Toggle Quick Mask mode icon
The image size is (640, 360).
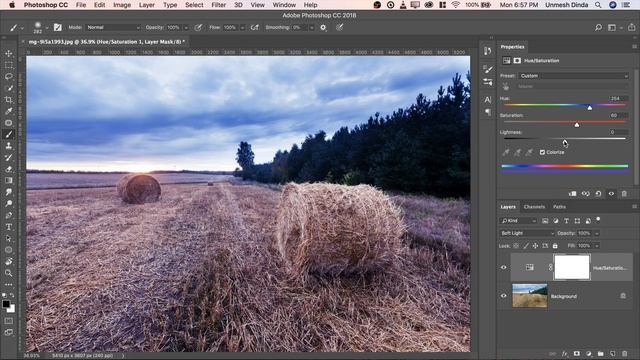click(x=9, y=321)
